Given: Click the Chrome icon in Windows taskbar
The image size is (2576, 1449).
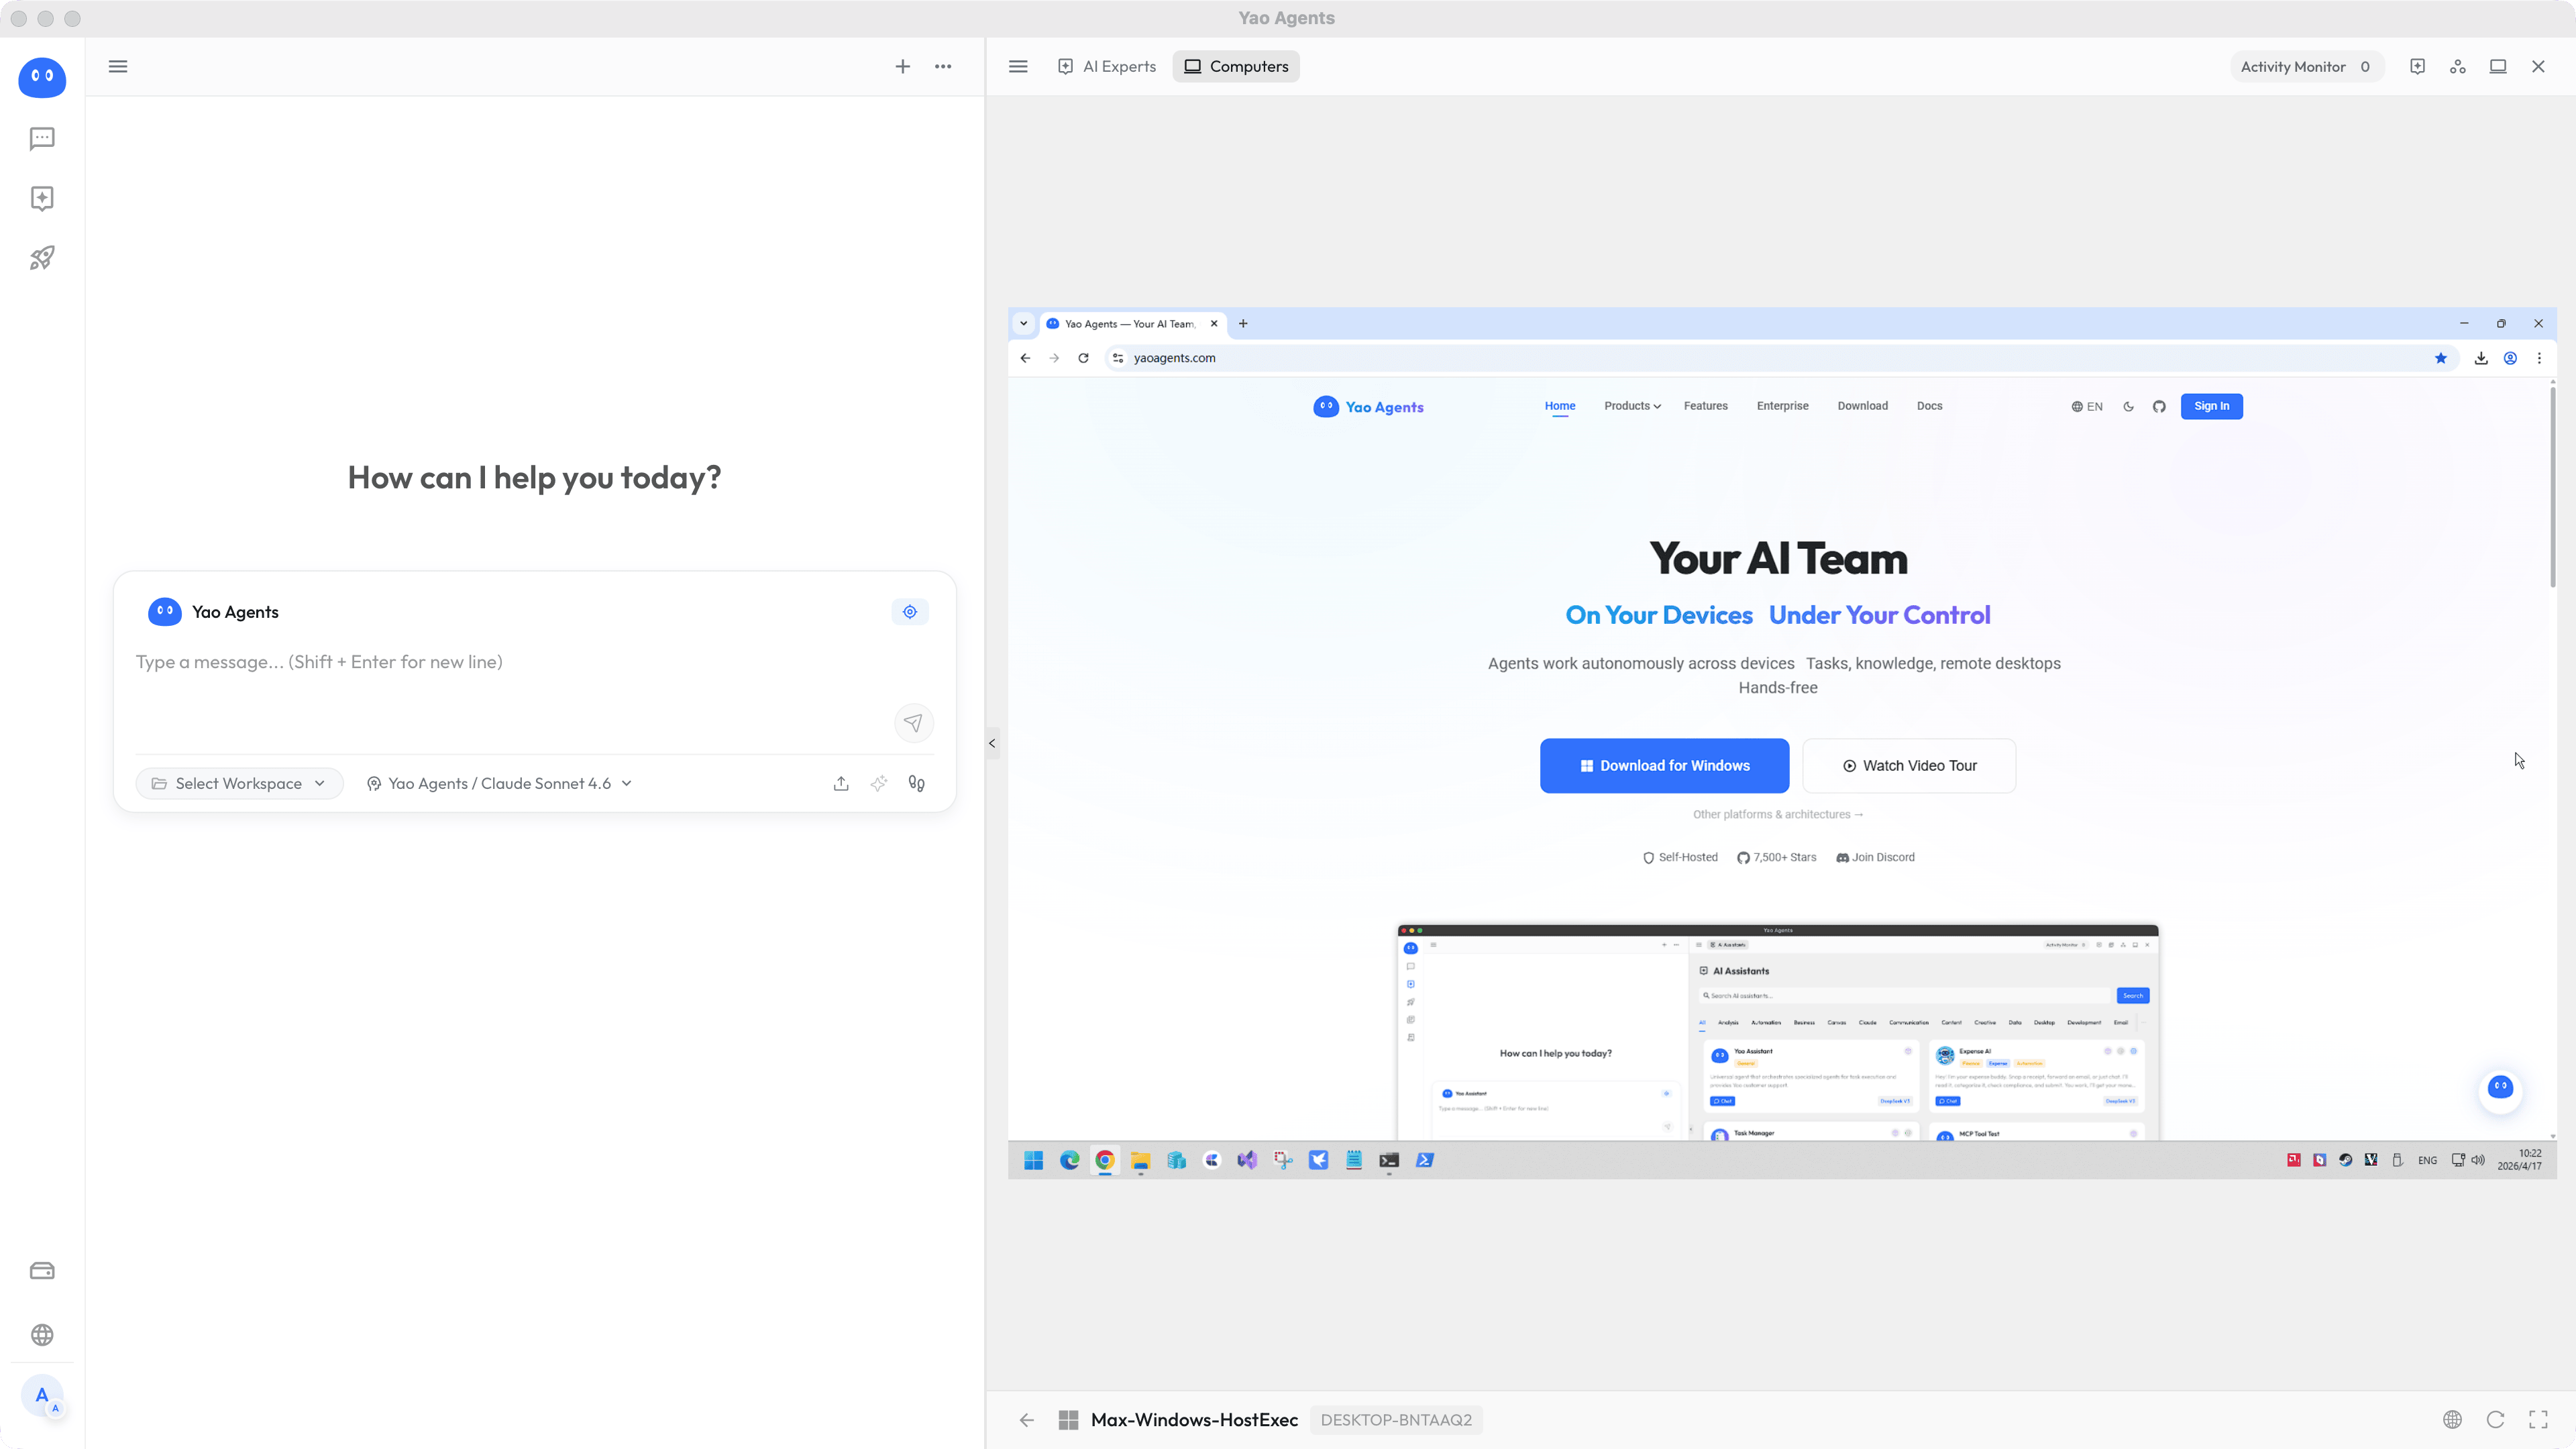Looking at the screenshot, I should [x=1104, y=1160].
